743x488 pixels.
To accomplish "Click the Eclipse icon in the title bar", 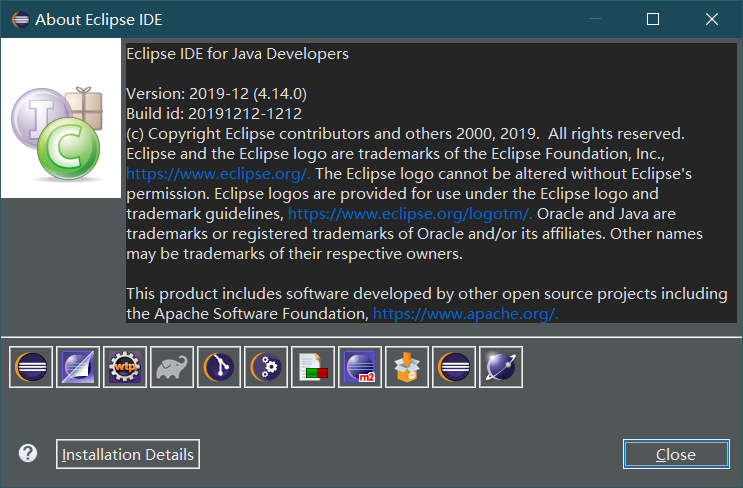I will [x=20, y=19].
